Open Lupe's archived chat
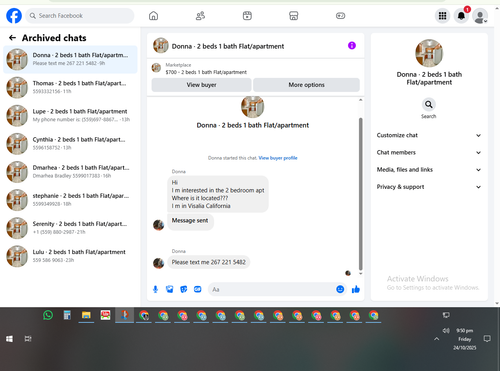Image resolution: width=500 pixels, height=371 pixels. click(70, 115)
